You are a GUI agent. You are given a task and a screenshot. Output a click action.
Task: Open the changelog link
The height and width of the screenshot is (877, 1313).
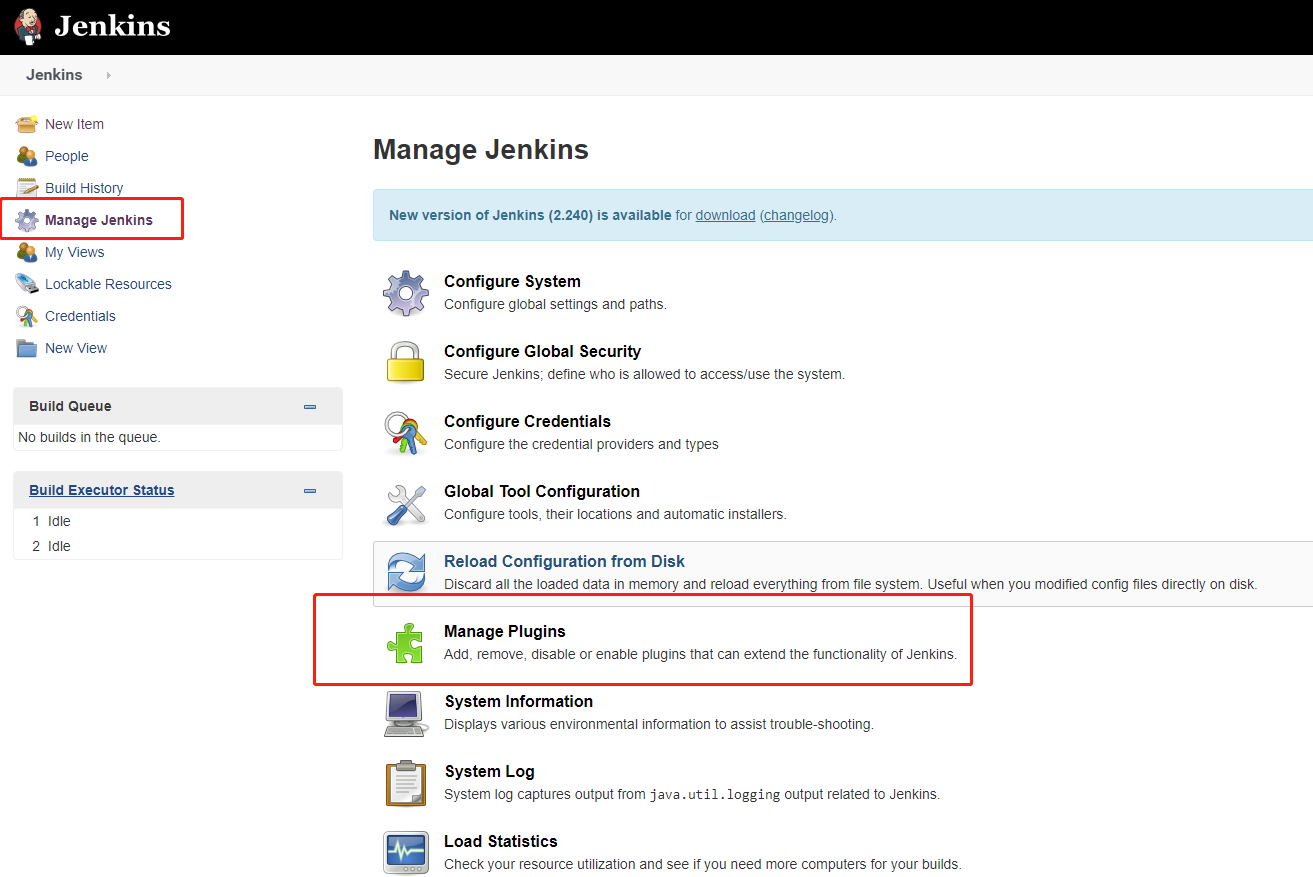click(x=797, y=215)
